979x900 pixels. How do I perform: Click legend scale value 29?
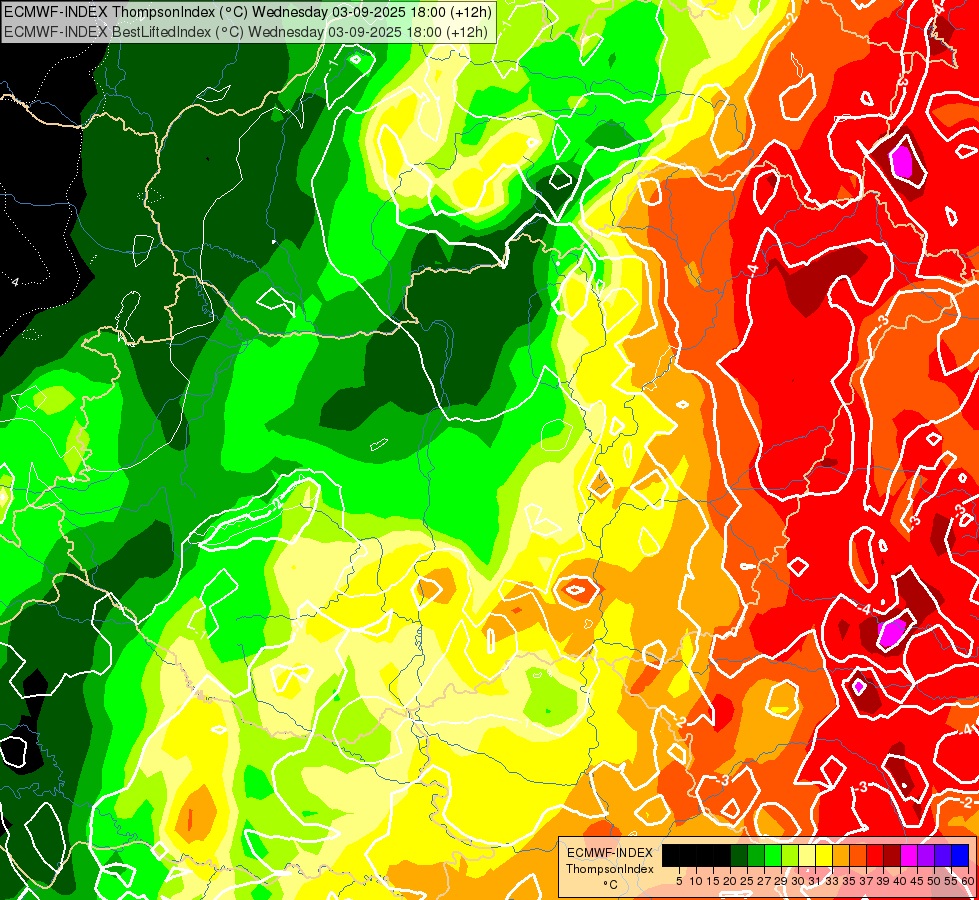pos(781,881)
